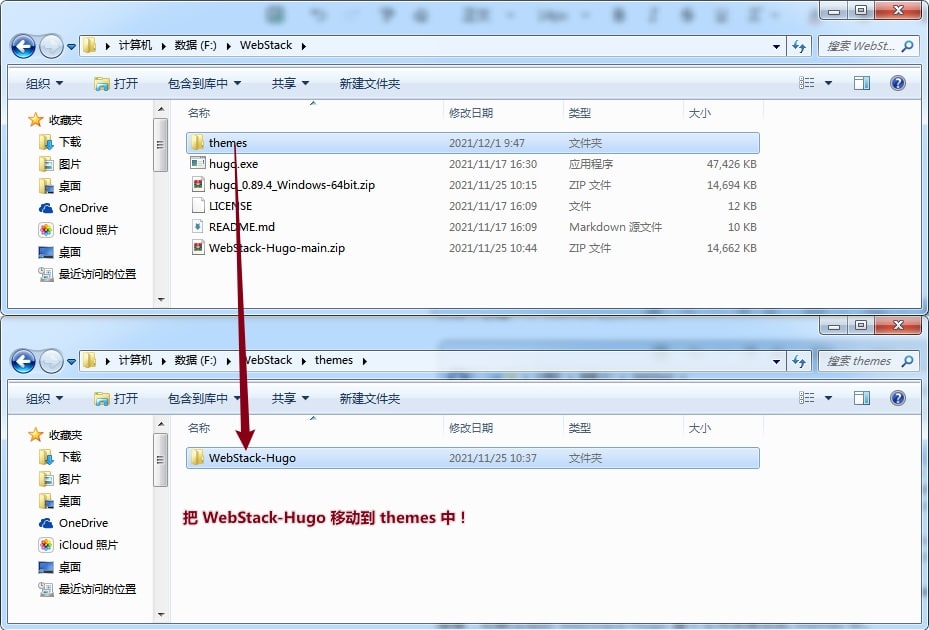Click 打开 button in bottom window toolbar
The image size is (929, 630).
point(116,398)
